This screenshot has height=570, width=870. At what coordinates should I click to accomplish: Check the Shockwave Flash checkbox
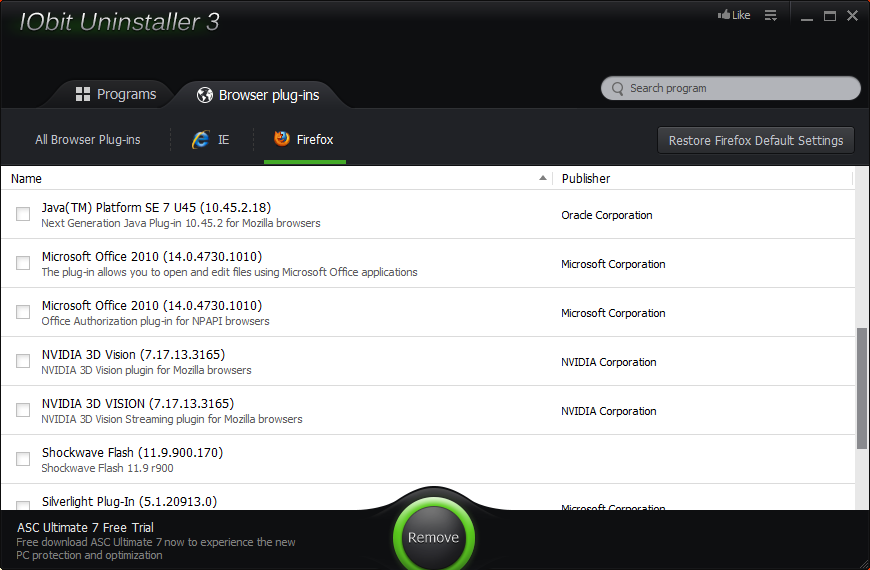(x=23, y=458)
